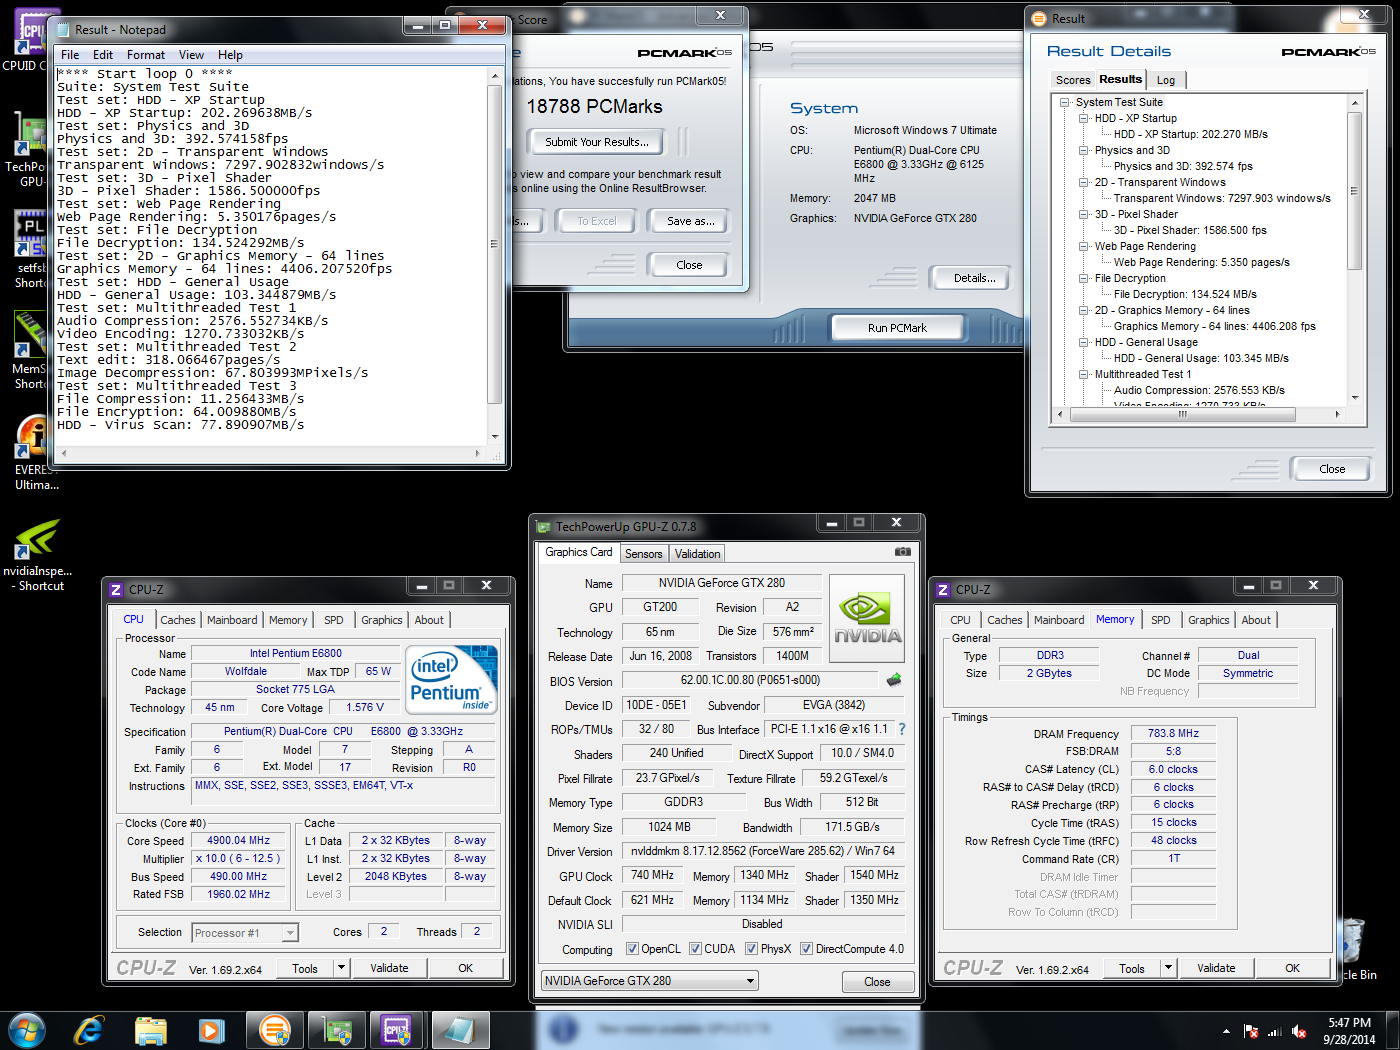Image resolution: width=1400 pixels, height=1050 pixels.
Task: Switch to Scores tab in Result Details
Action: [1073, 80]
